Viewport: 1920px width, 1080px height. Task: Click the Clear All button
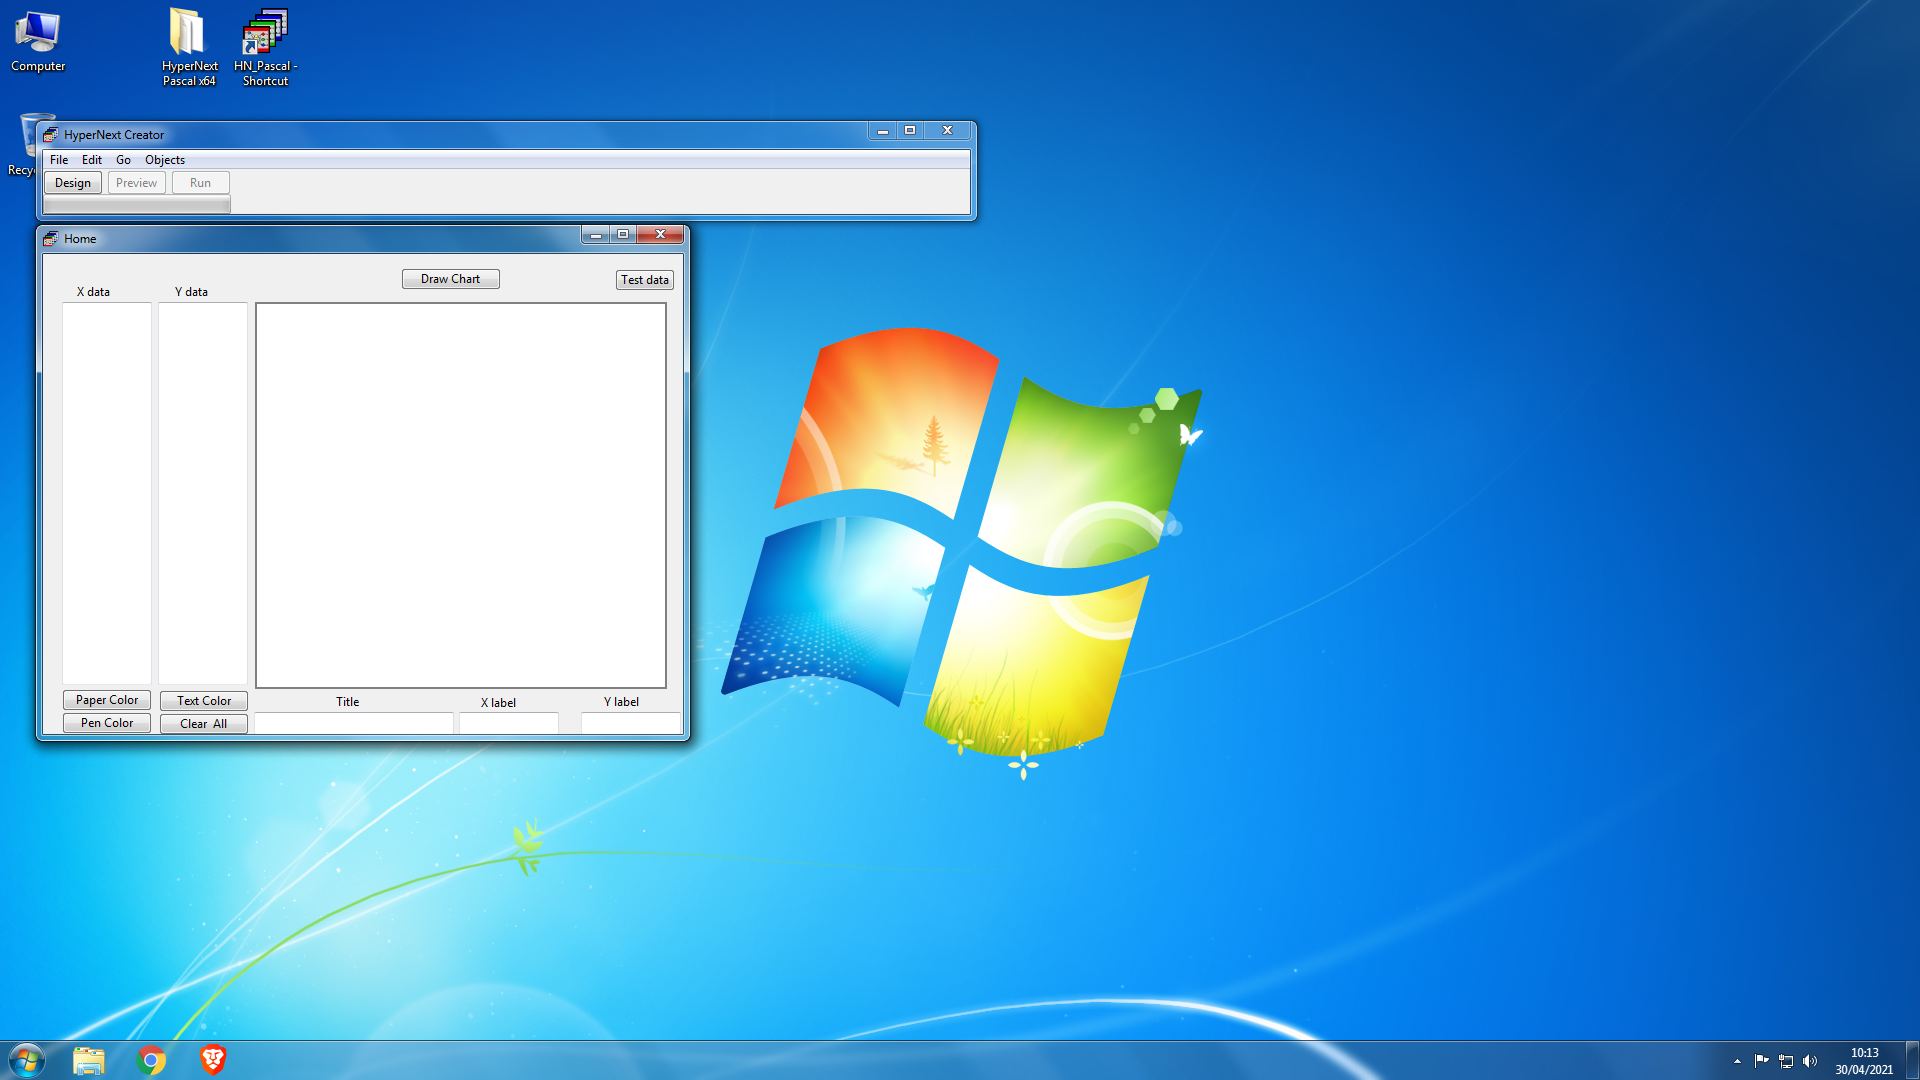(203, 724)
